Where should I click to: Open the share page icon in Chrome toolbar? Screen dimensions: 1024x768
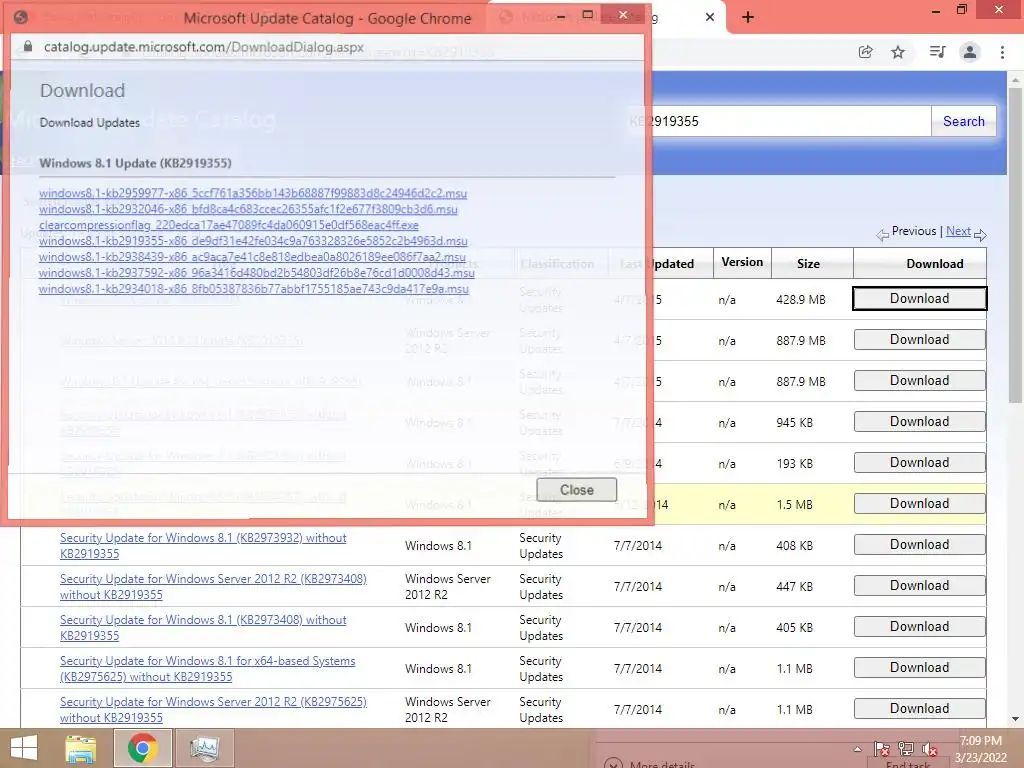[x=865, y=52]
